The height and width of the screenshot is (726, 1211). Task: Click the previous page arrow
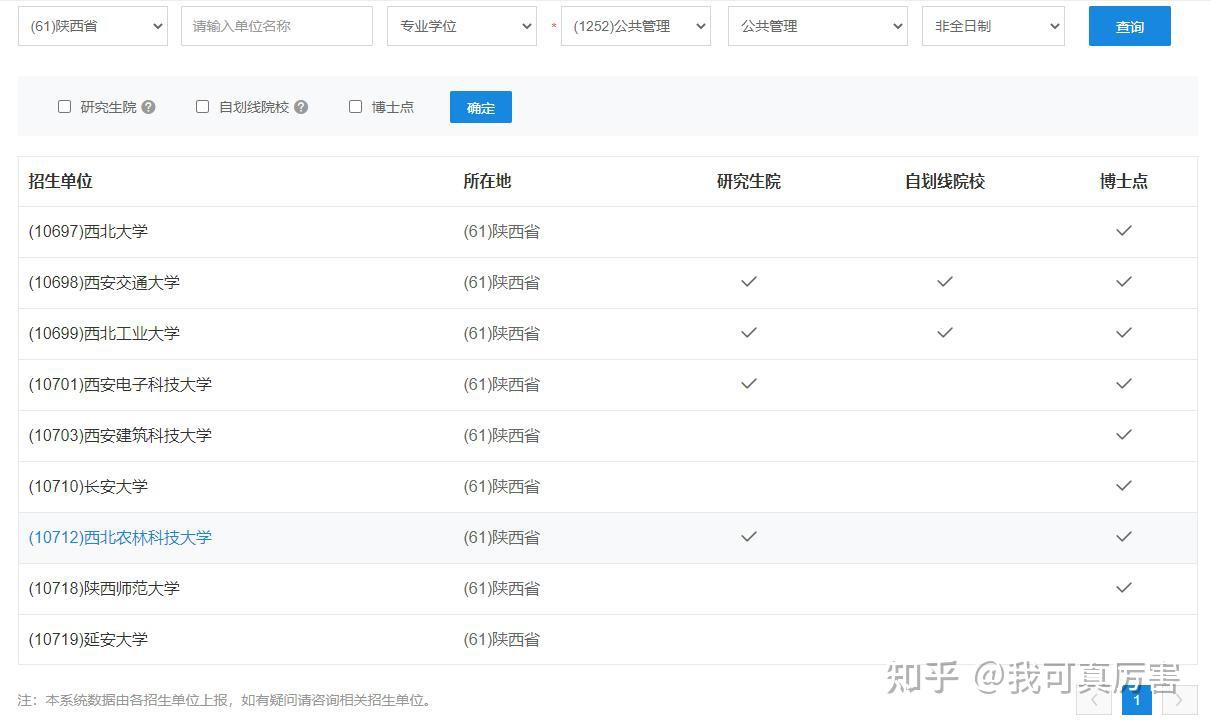pos(1094,700)
